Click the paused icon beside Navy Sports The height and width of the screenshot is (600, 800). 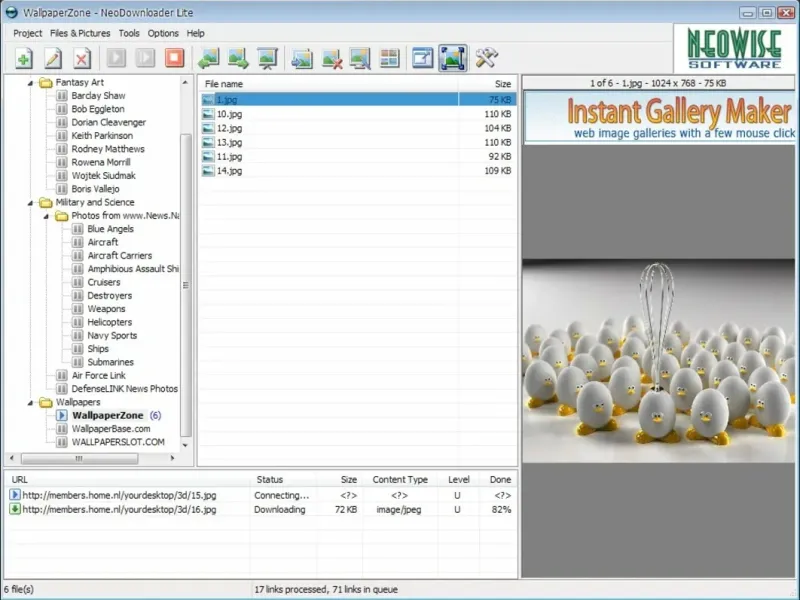78,336
